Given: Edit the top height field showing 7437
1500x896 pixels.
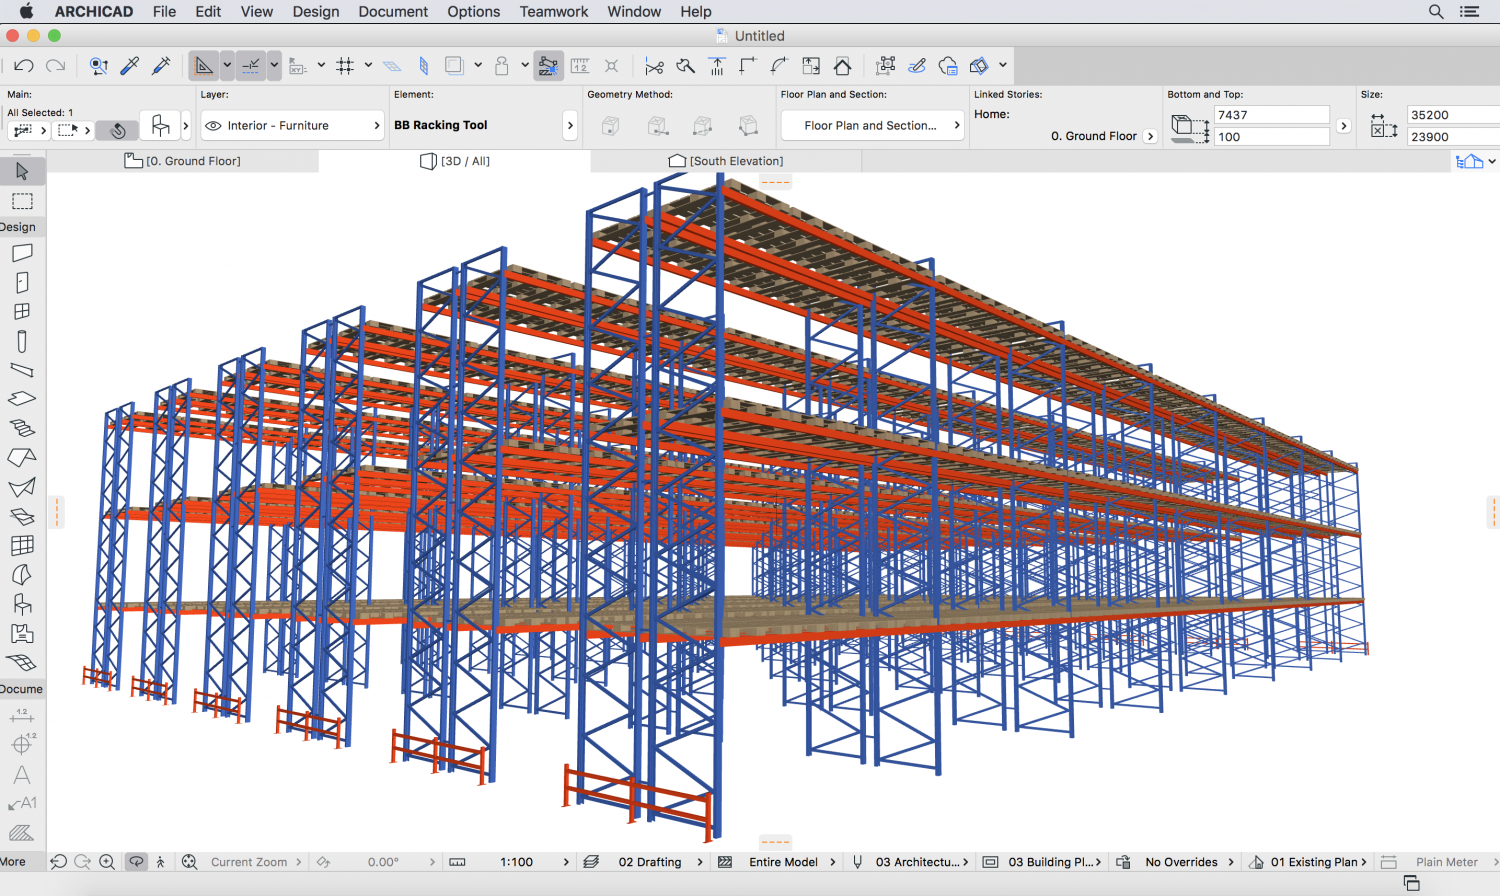Looking at the screenshot, I should pos(1272,115).
